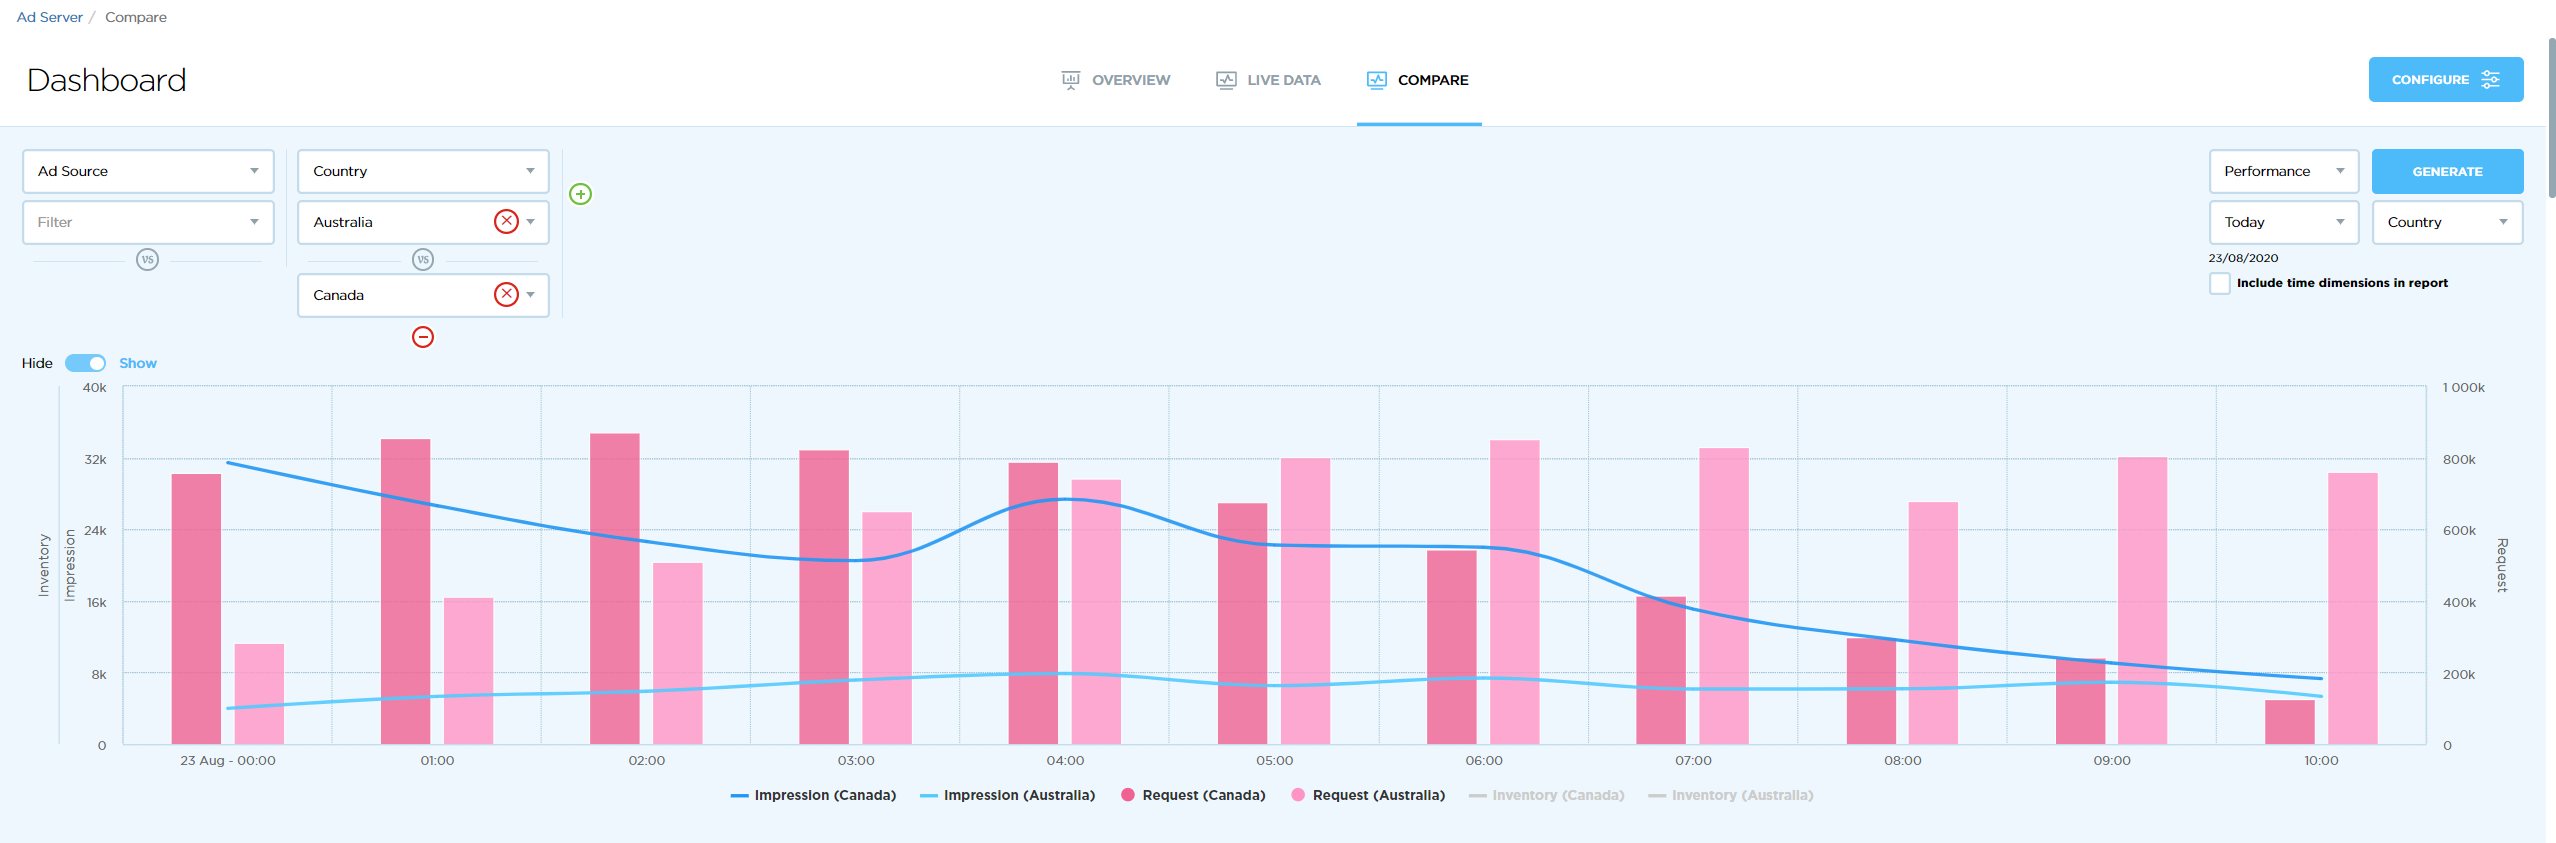Remove Australia with its red X icon
Screen dimensions: 2556x843
(507, 222)
